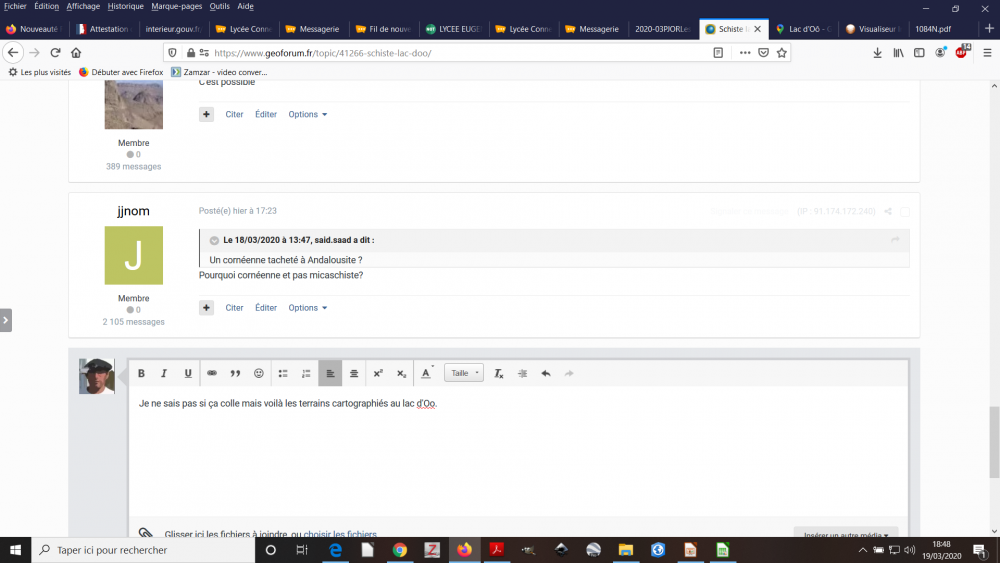
Task: Go to the Firefox home page
Action: coord(76,53)
